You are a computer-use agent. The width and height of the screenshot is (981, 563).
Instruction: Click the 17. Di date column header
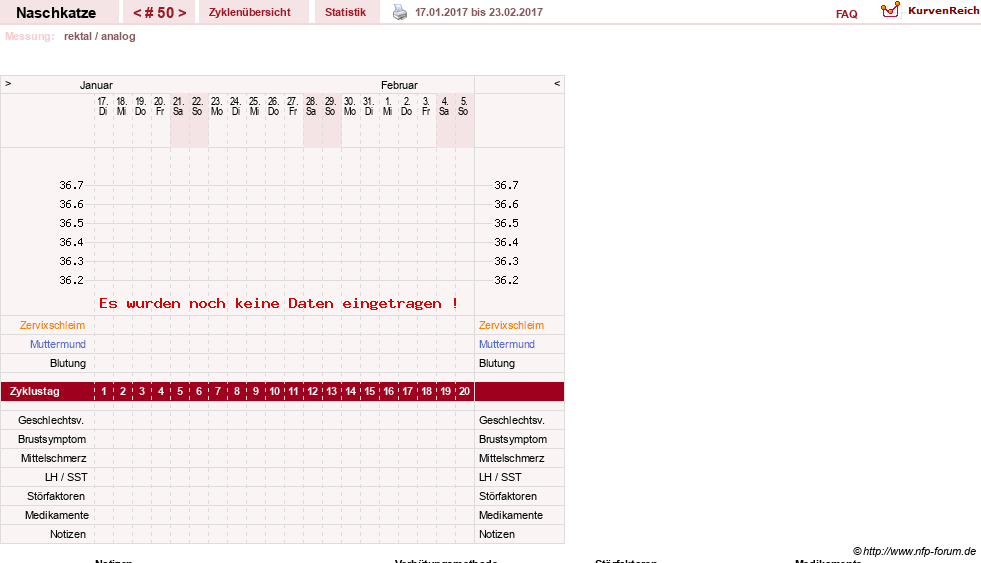[103, 106]
